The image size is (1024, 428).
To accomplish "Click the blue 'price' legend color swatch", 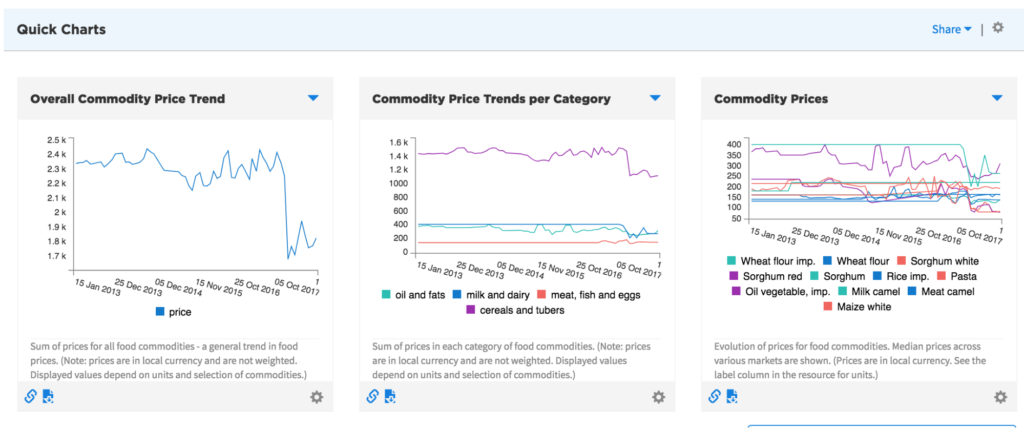I will tap(161, 312).
